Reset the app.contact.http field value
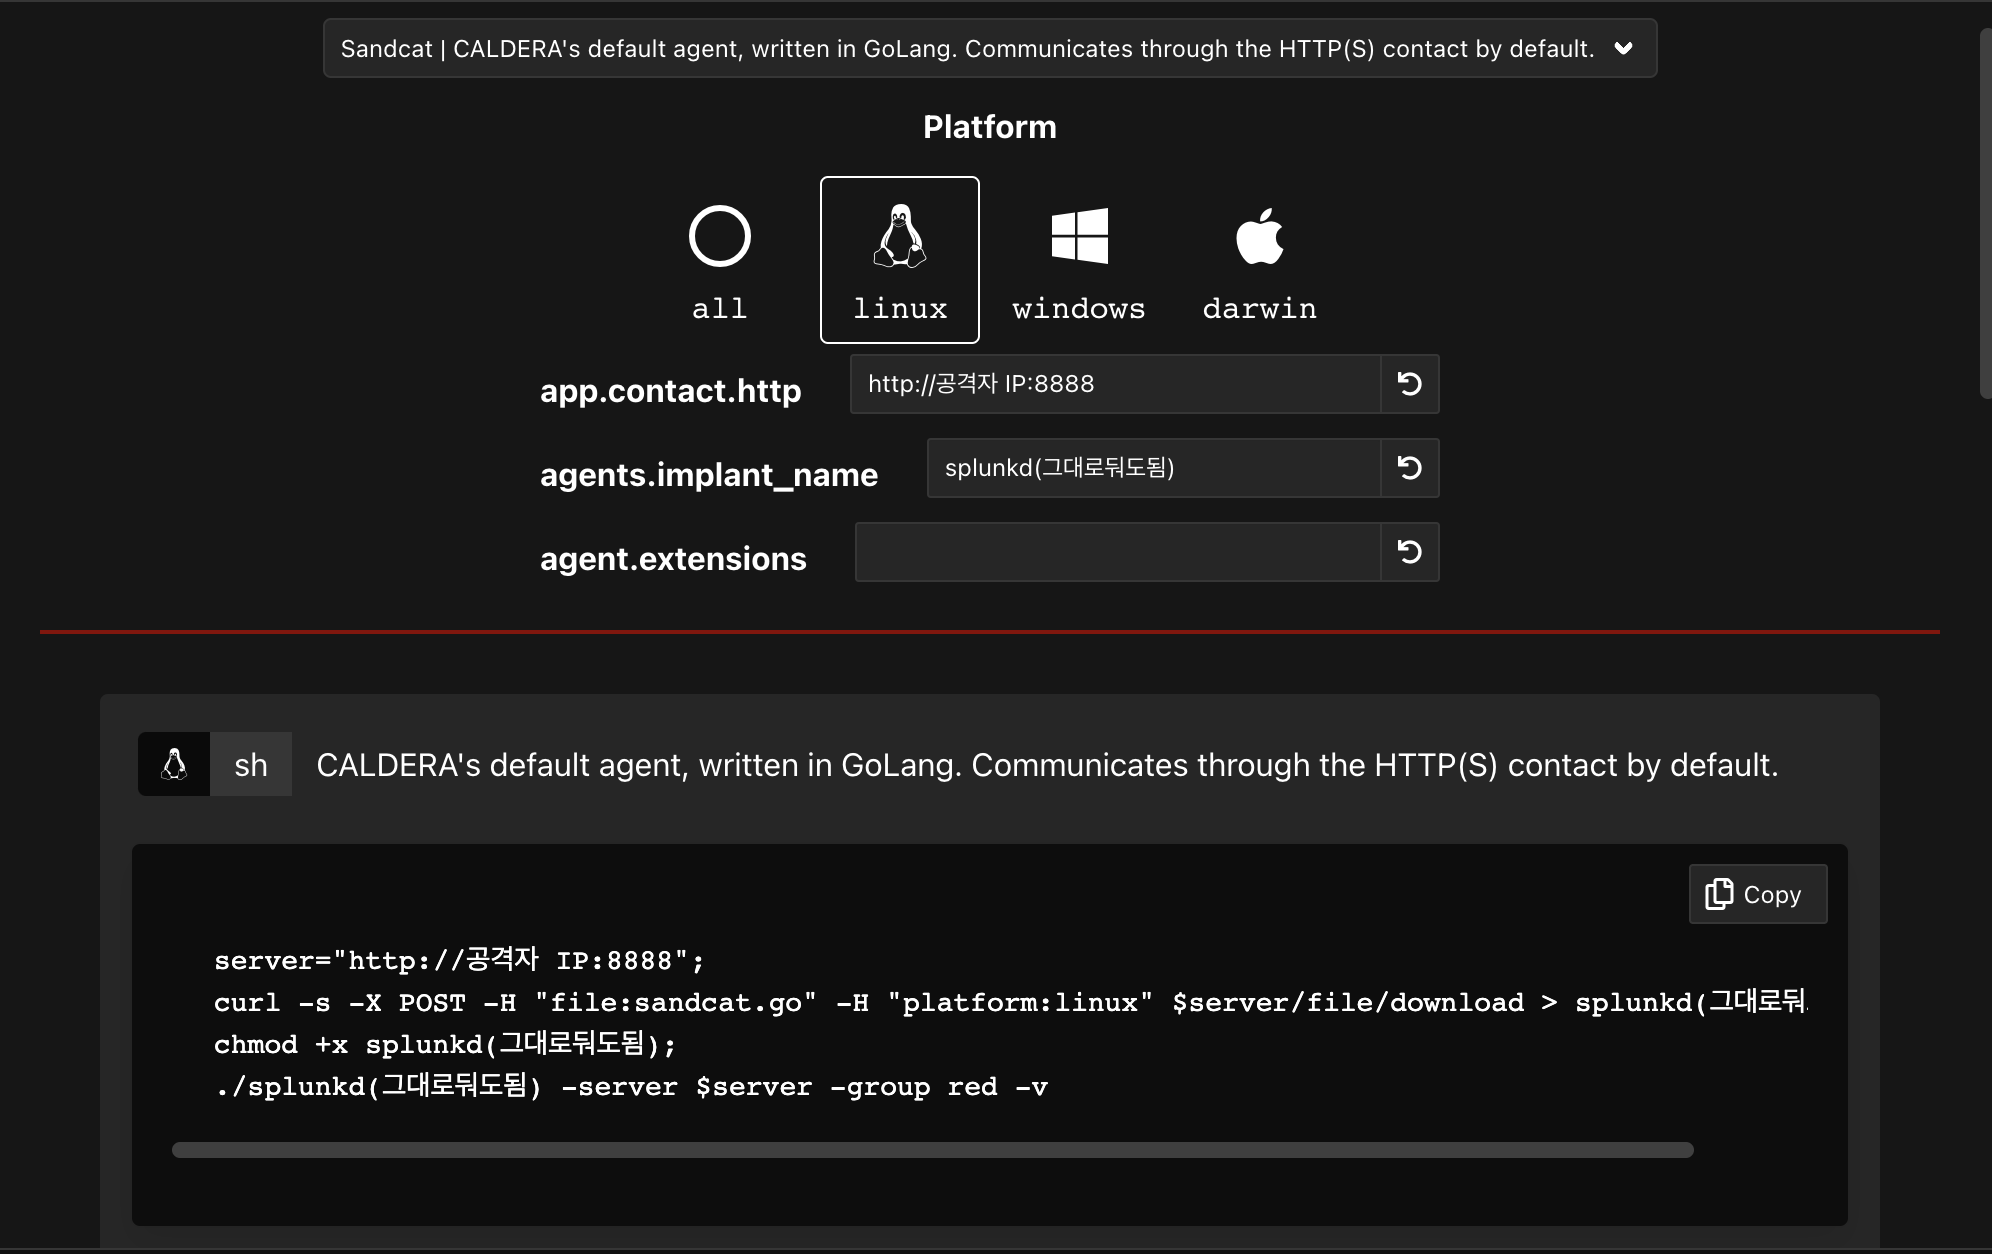This screenshot has height=1254, width=1992. coord(1409,384)
